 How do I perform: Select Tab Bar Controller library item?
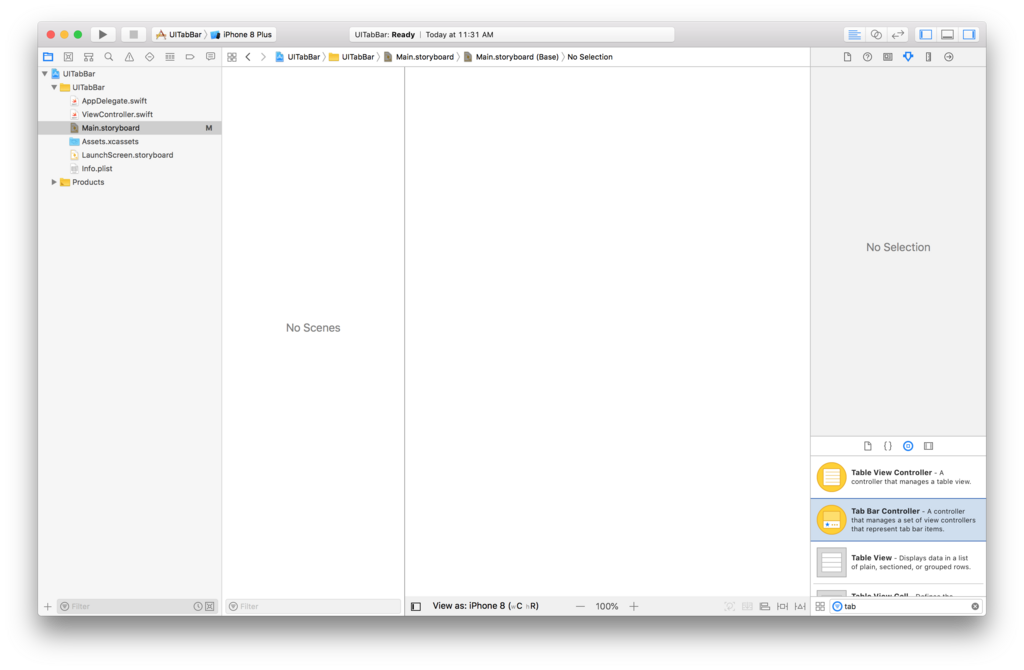(898, 520)
